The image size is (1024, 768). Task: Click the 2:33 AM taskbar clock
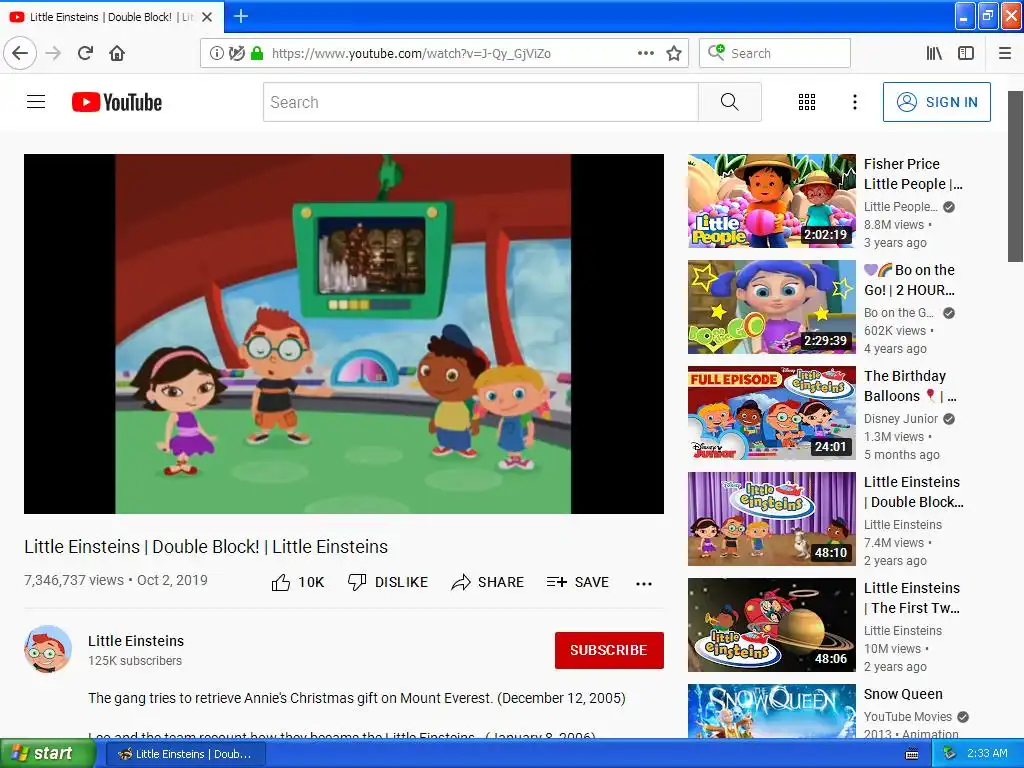987,754
